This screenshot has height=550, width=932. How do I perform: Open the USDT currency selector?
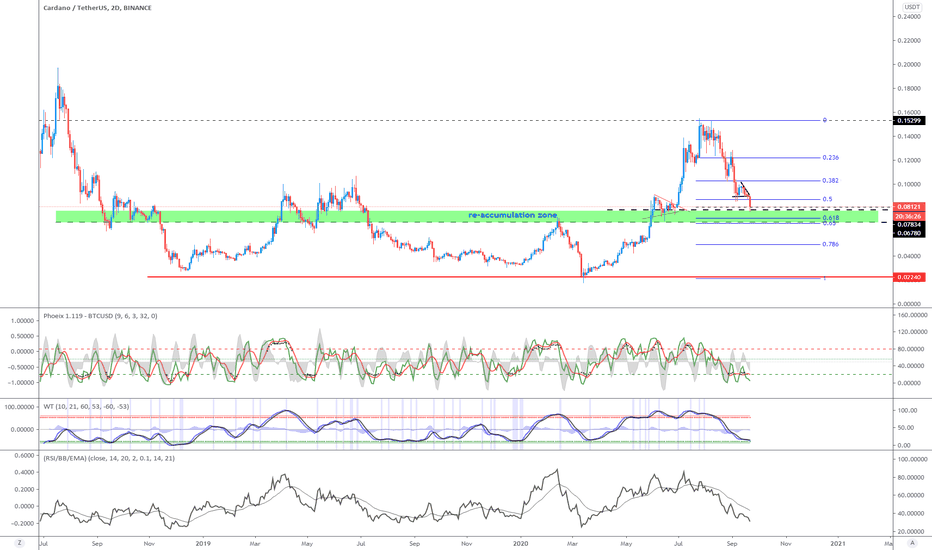[912, 7]
